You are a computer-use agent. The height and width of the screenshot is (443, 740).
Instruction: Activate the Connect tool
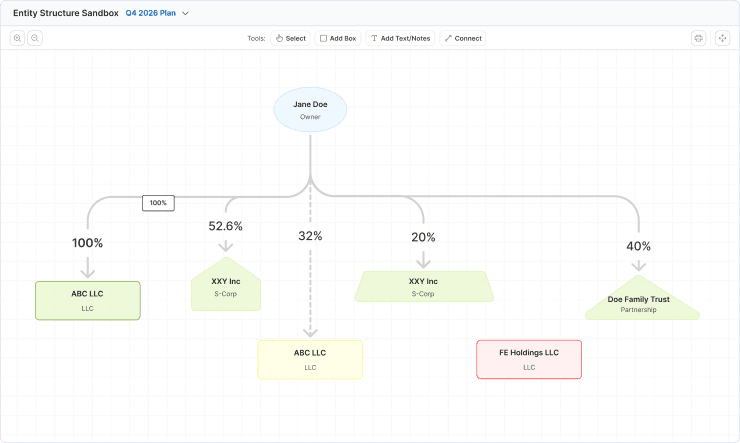click(x=462, y=38)
